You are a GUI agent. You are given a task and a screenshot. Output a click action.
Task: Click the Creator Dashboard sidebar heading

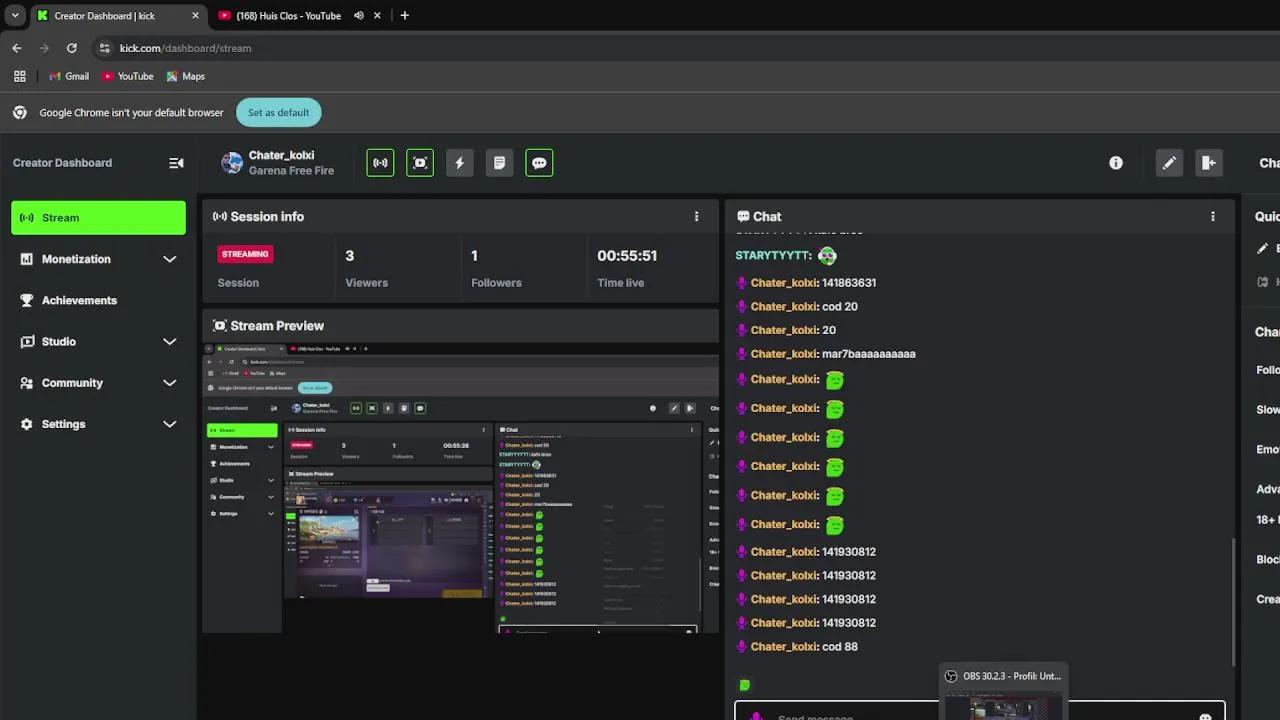62,163
